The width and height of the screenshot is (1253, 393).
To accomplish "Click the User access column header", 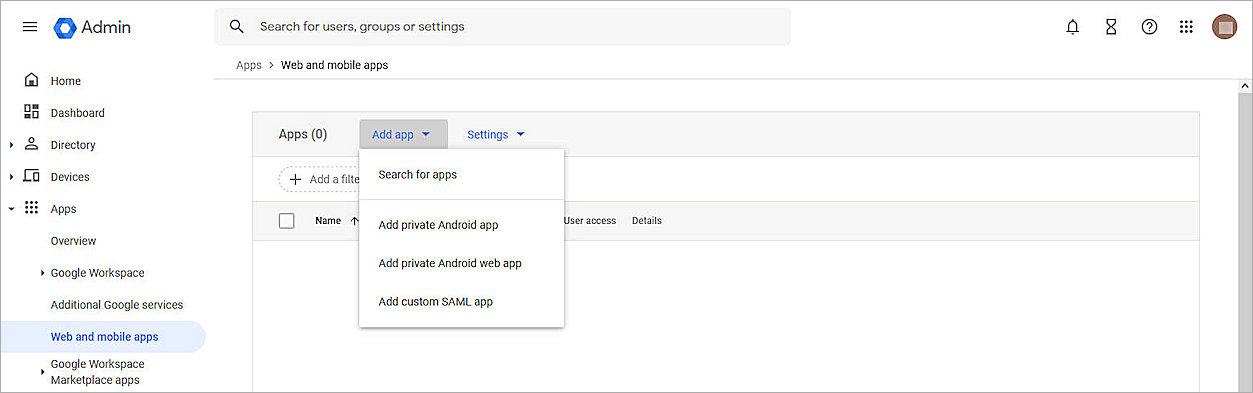I will click(590, 221).
